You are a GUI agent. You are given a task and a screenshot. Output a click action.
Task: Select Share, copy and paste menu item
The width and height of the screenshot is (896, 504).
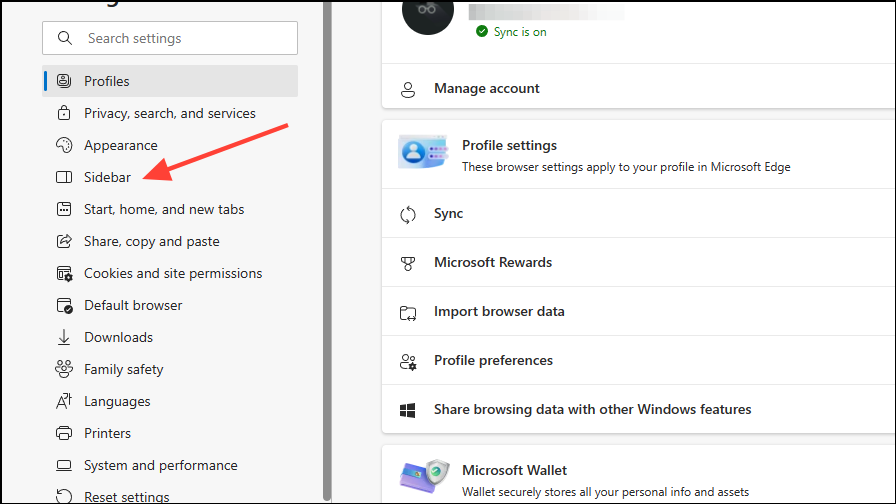coord(152,241)
